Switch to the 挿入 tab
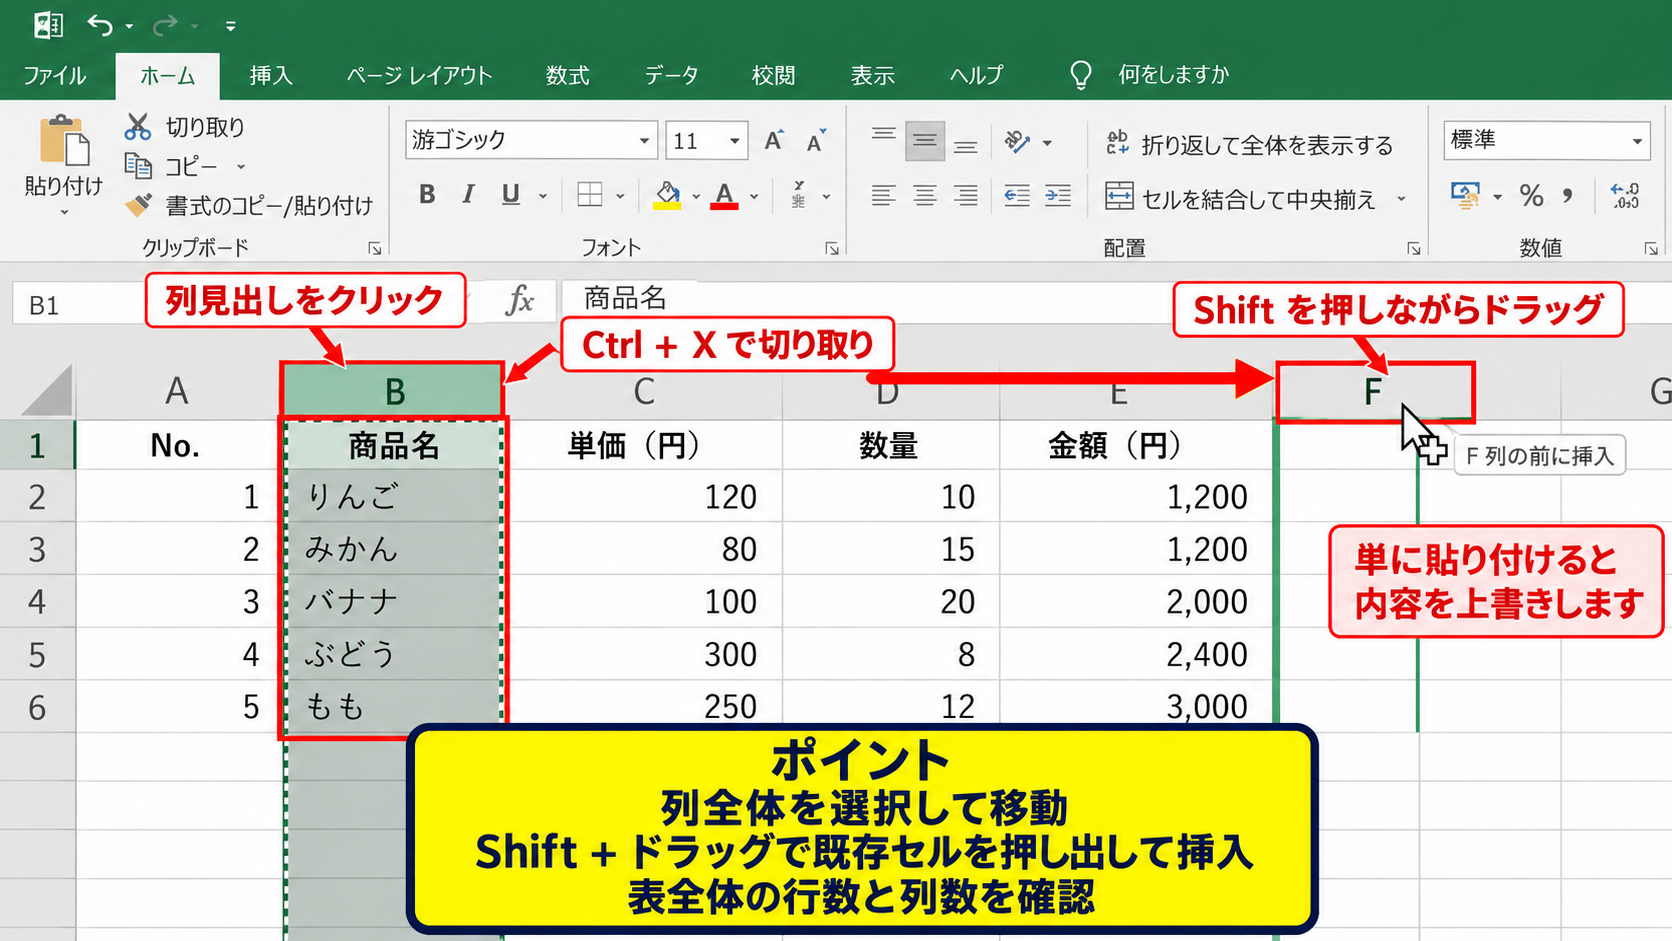The height and width of the screenshot is (941, 1672). (x=271, y=76)
